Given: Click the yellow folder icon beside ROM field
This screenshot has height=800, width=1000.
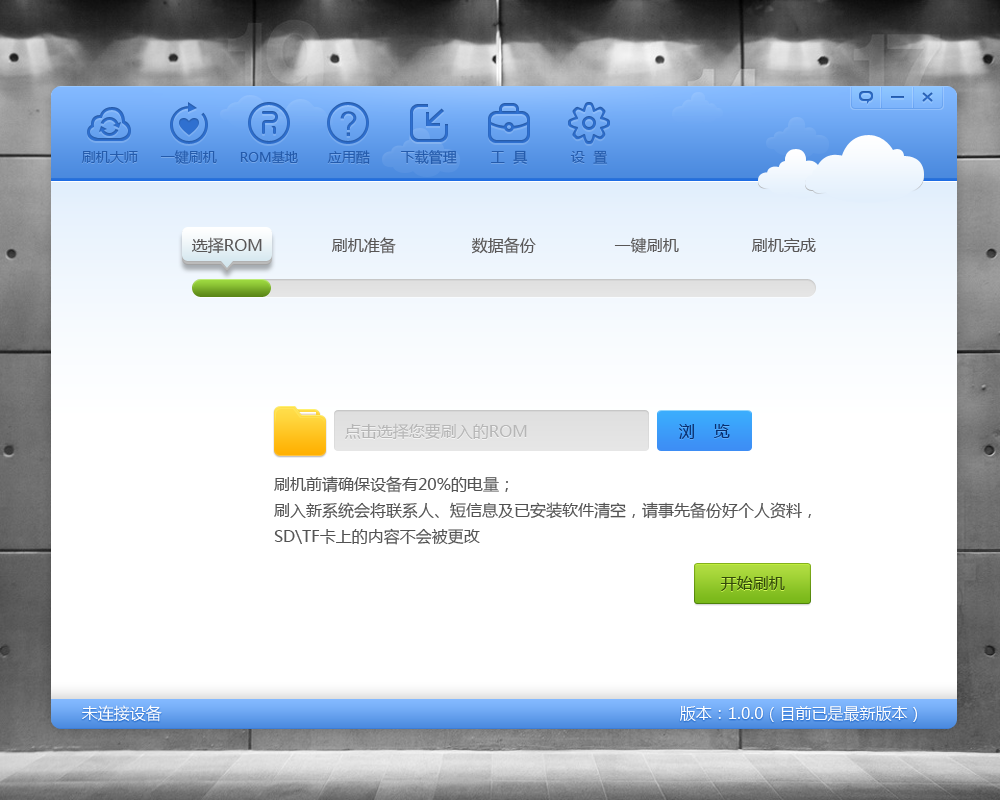Looking at the screenshot, I should (x=299, y=430).
